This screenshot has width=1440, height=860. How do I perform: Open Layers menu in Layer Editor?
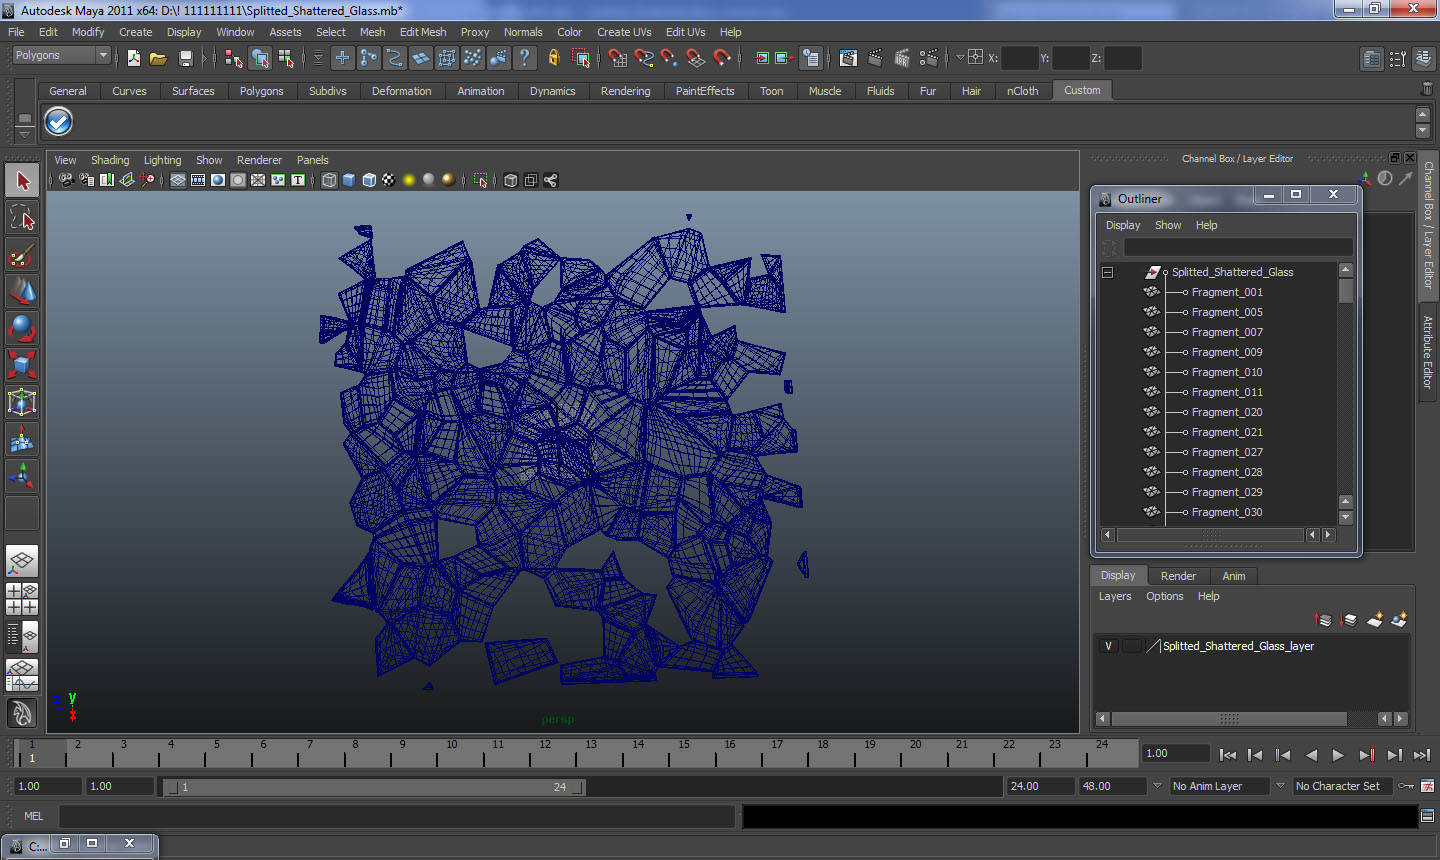(x=1115, y=596)
